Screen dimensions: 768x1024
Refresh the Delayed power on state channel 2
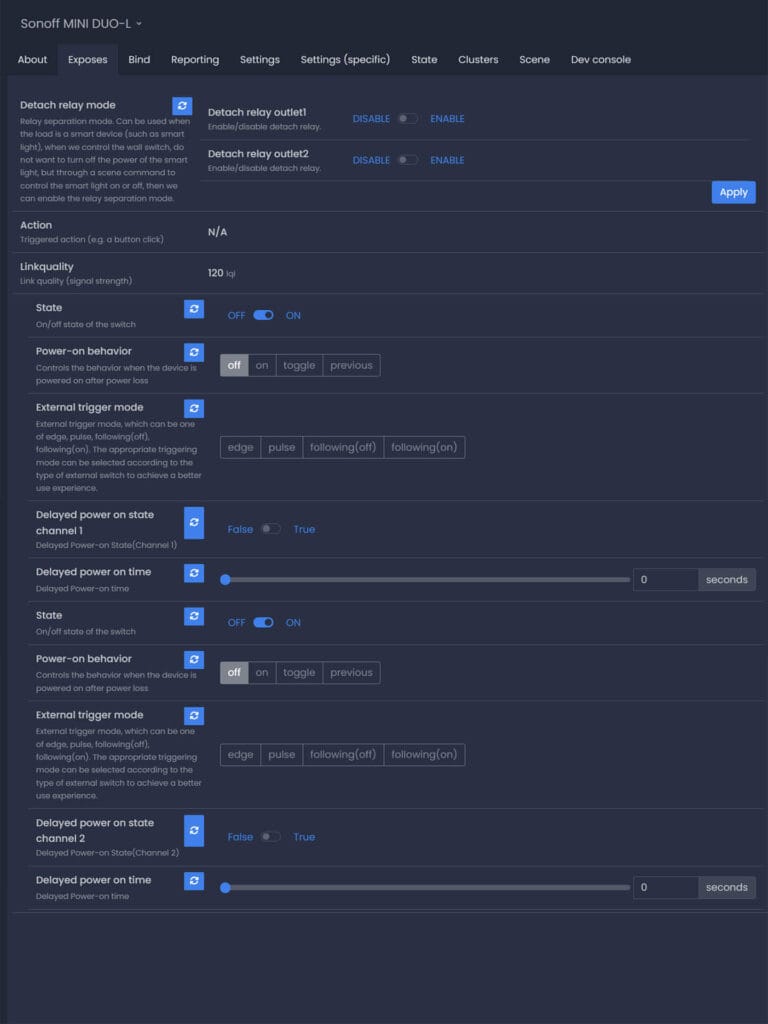point(194,831)
